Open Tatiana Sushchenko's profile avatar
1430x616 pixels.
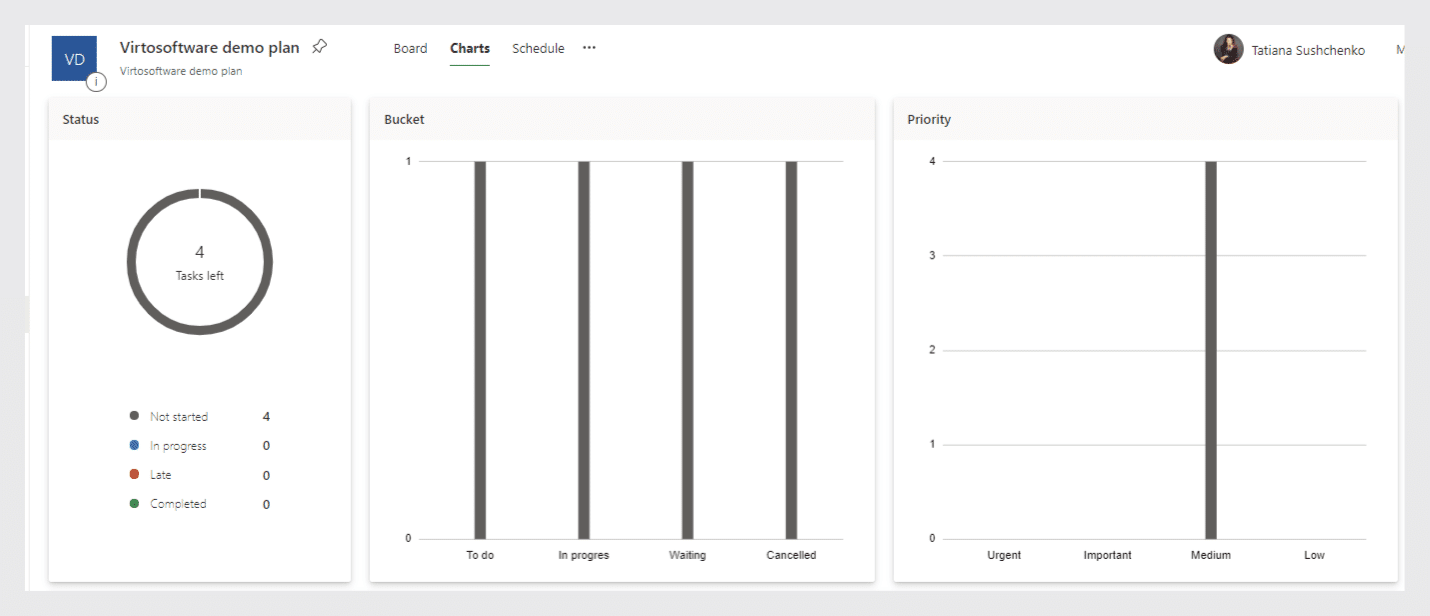[x=1228, y=49]
